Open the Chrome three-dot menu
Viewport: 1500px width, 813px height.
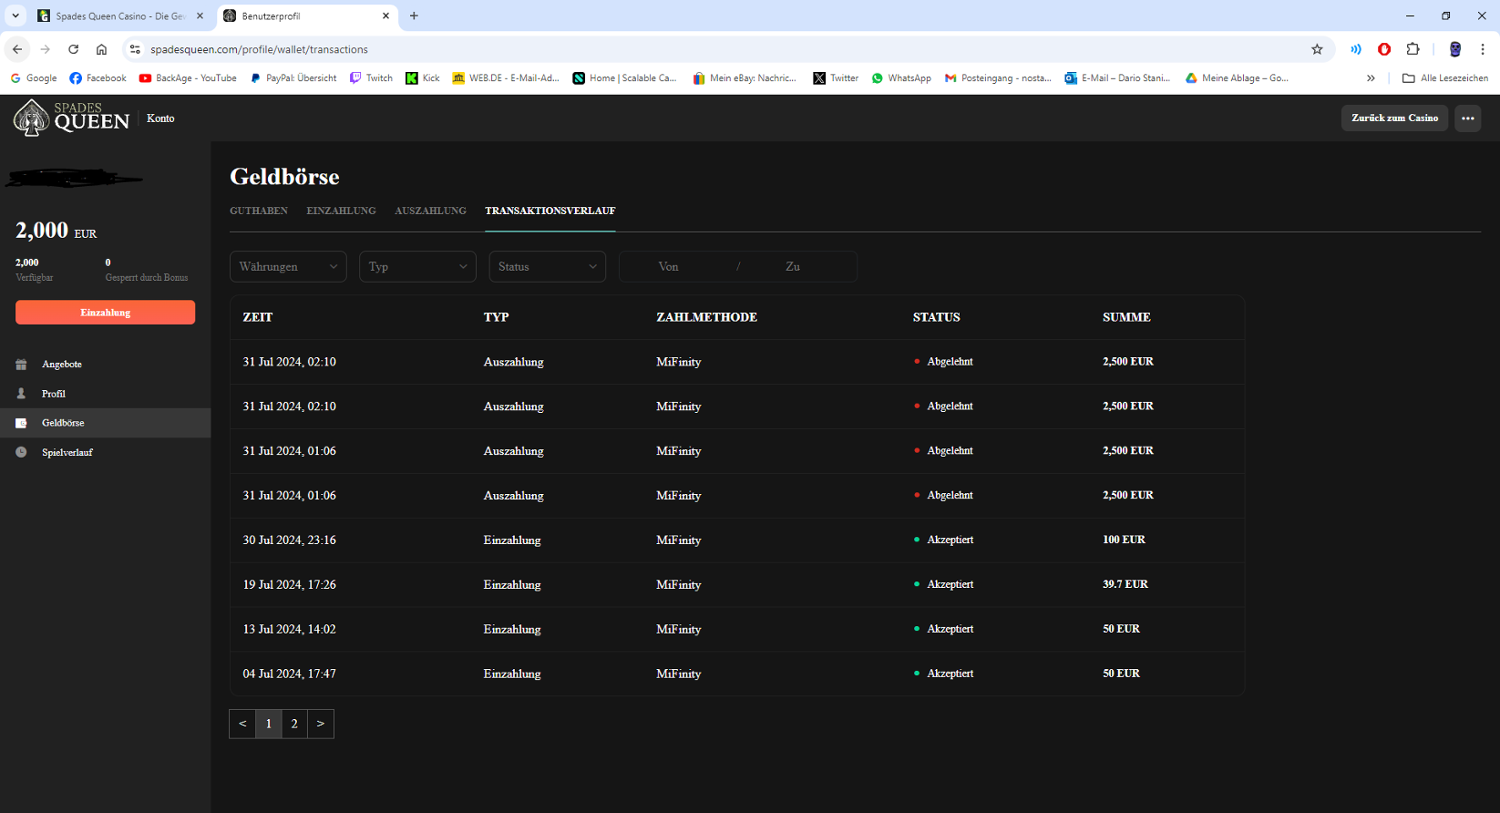[x=1483, y=49]
